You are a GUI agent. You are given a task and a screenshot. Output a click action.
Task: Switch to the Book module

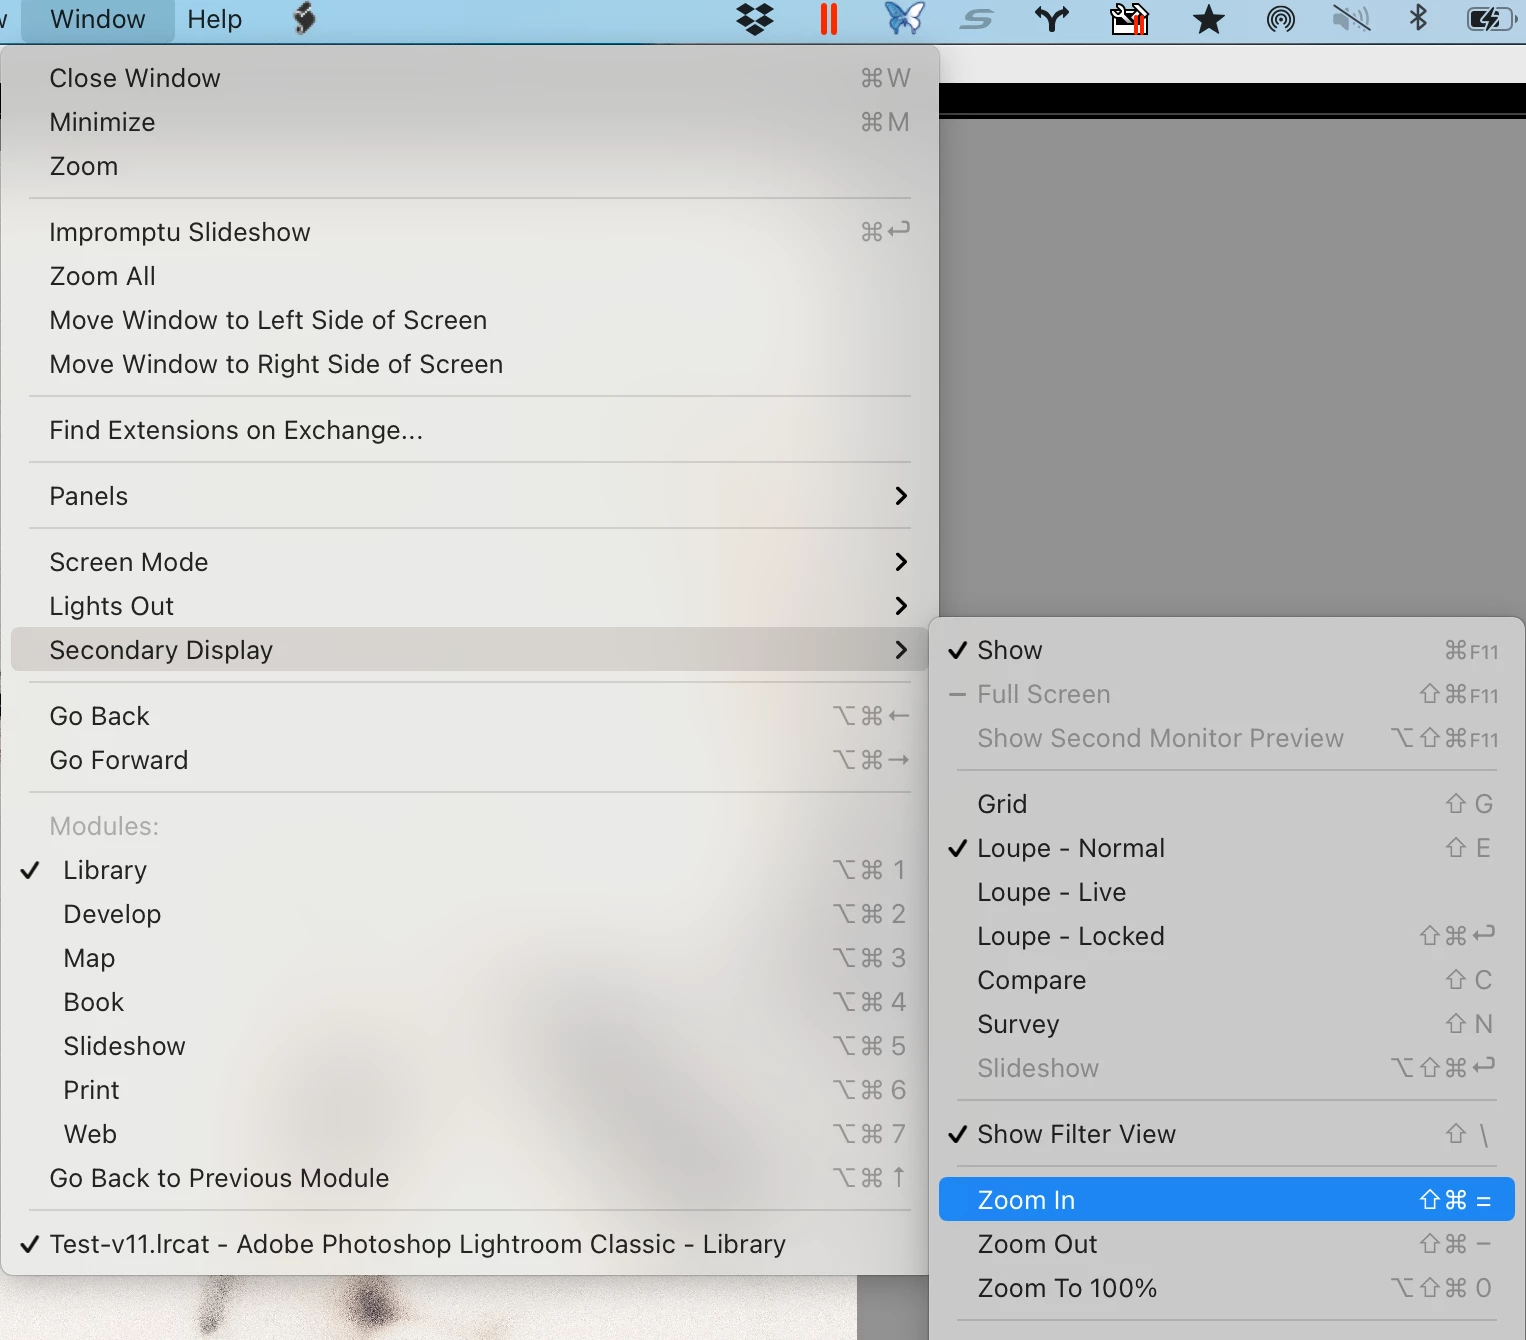[470, 1002]
